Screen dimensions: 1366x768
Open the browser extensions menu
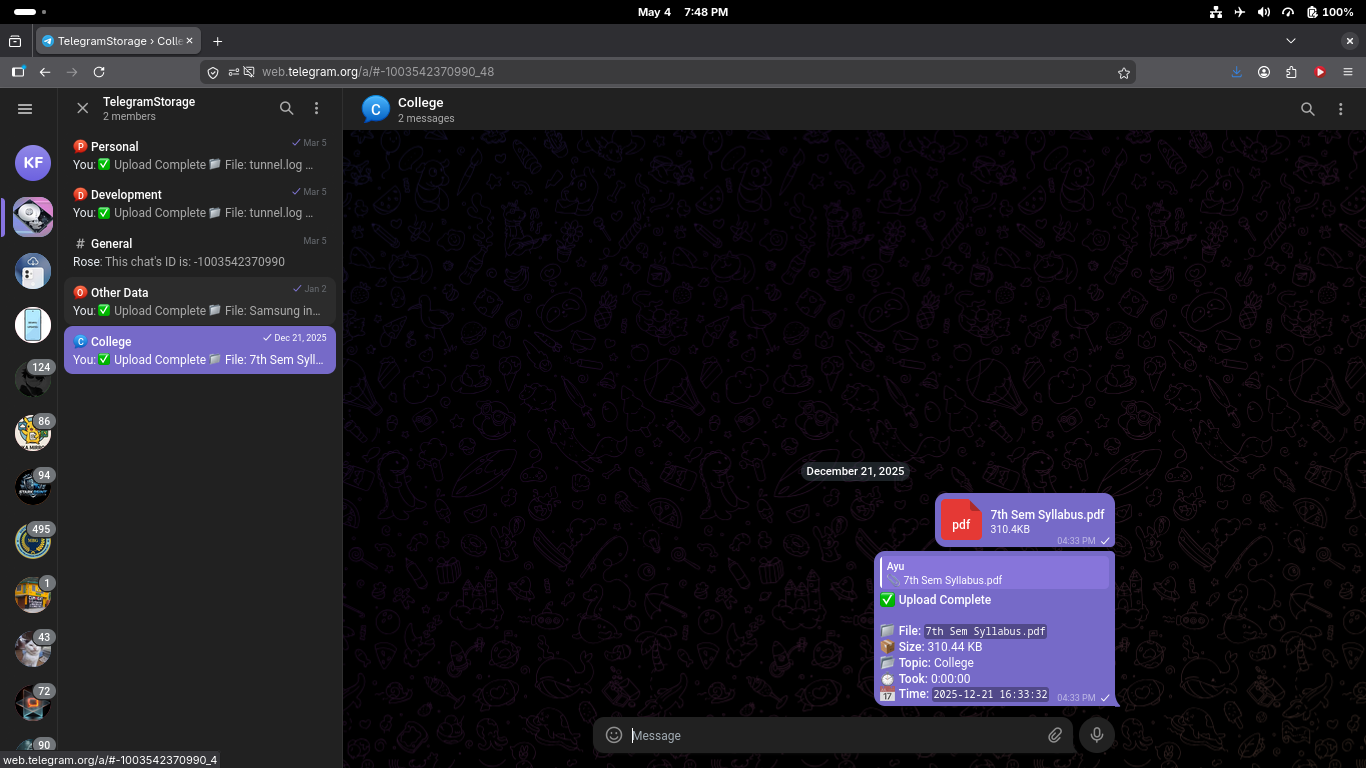point(1292,72)
